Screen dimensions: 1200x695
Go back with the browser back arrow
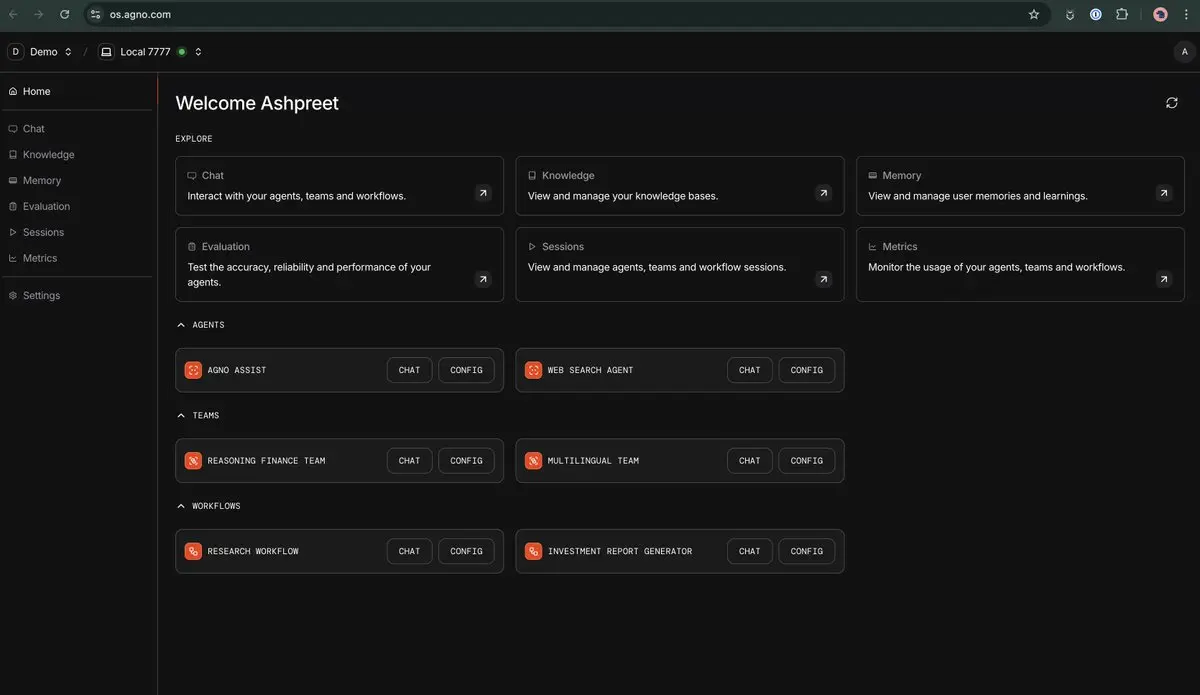tap(13, 14)
